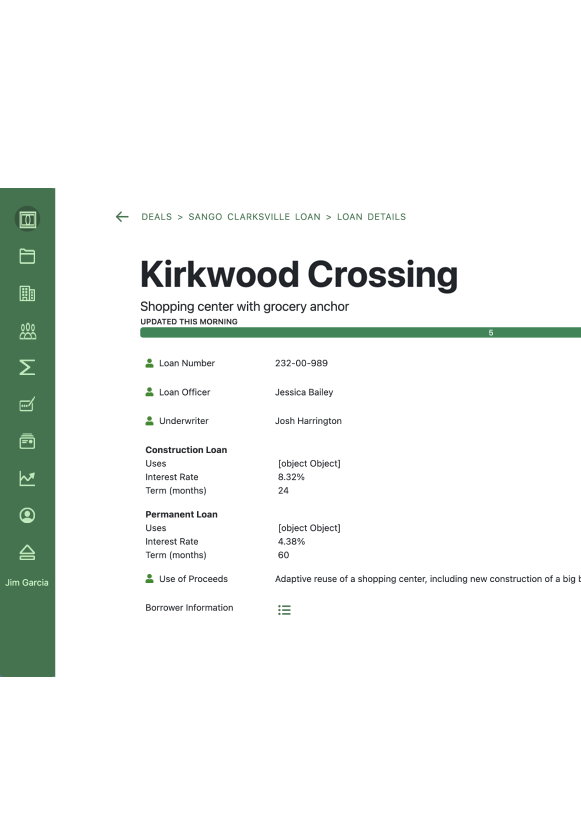Select the wallet card icon in the sidebar
This screenshot has height=819, width=581.
27,441
